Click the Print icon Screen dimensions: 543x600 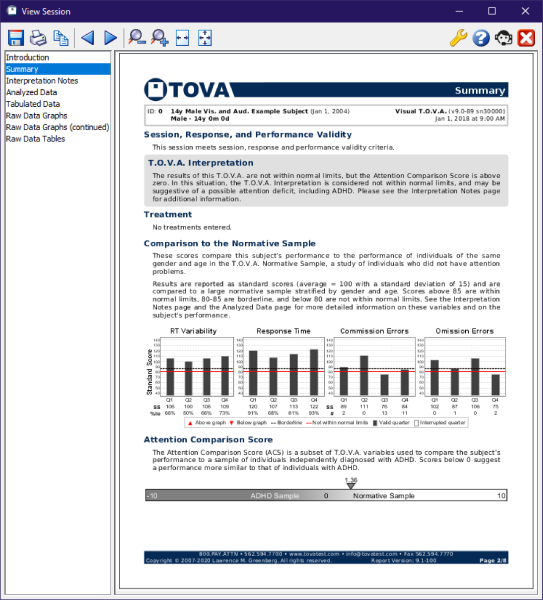(38, 38)
